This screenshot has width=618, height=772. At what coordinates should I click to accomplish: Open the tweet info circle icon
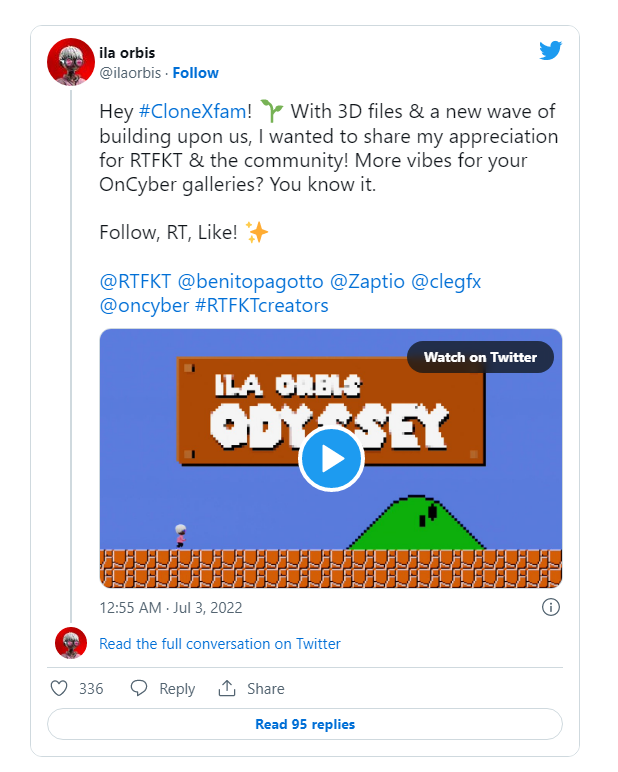[551, 607]
